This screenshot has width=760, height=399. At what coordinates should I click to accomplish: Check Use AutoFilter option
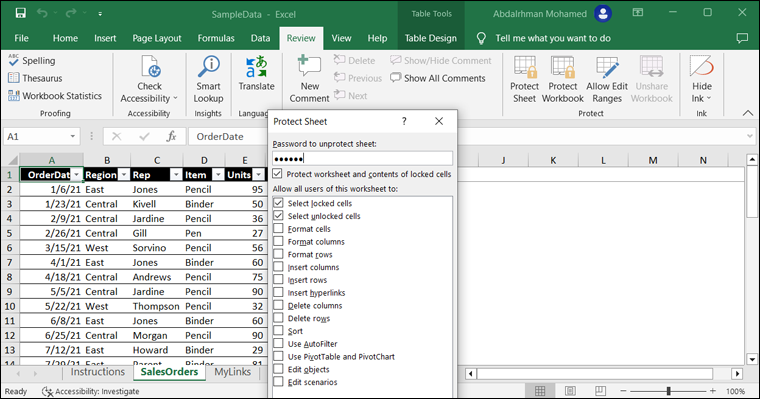pyautogui.click(x=278, y=343)
